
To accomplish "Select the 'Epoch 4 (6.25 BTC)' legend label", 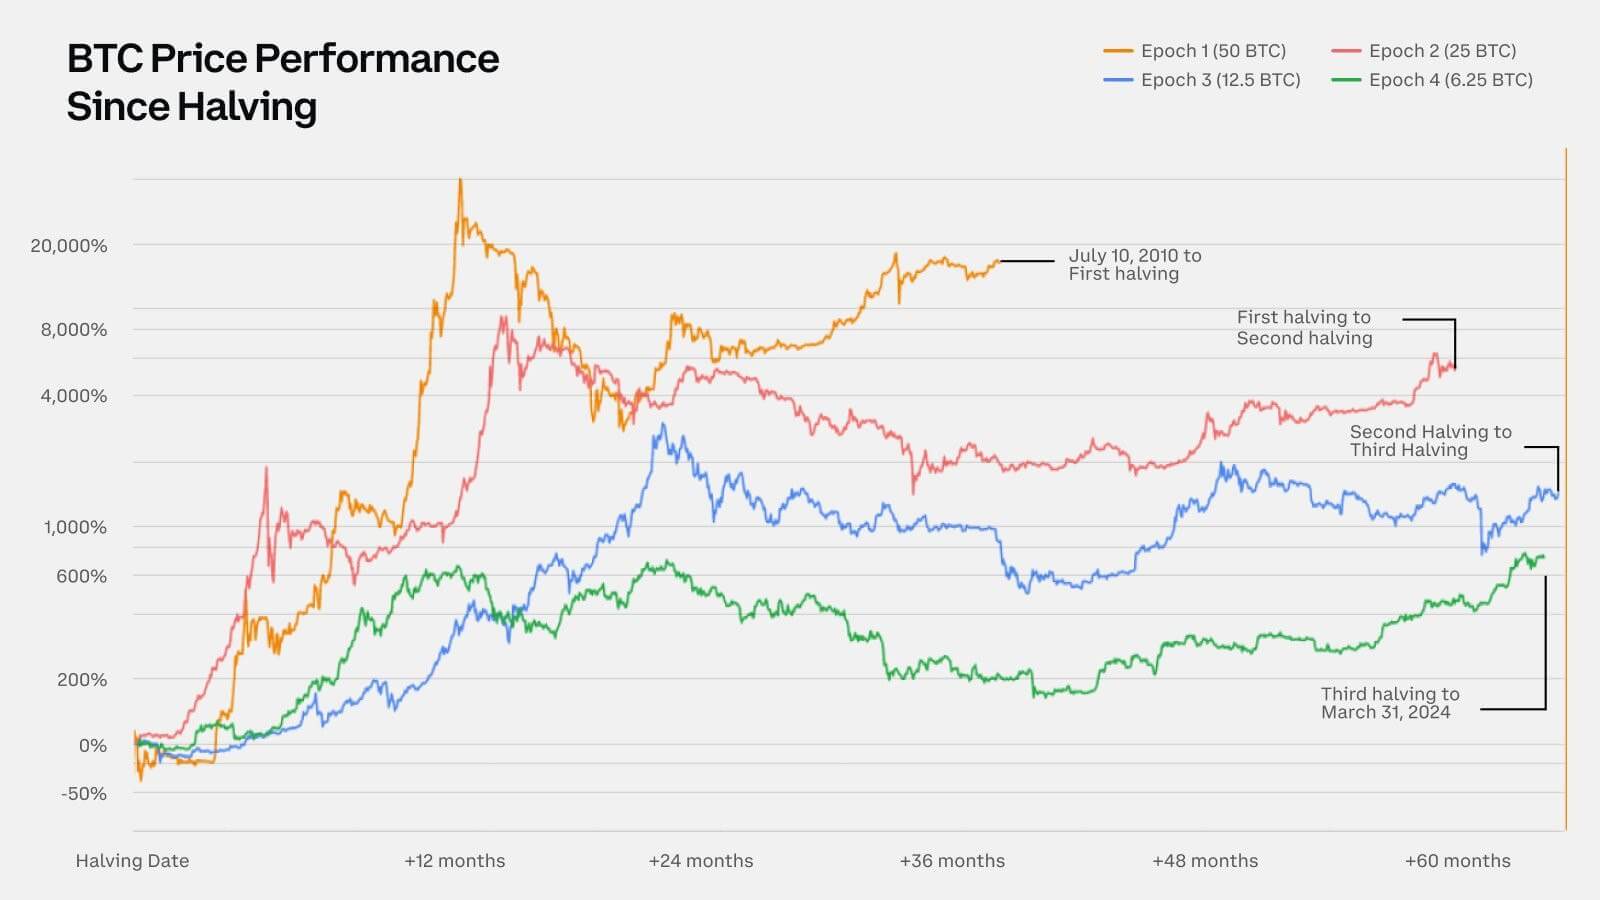I will coord(1450,80).
